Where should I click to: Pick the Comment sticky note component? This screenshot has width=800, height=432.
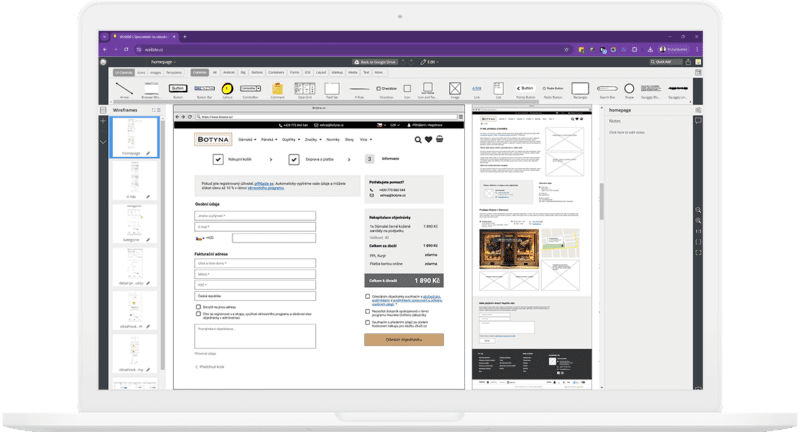[276, 89]
